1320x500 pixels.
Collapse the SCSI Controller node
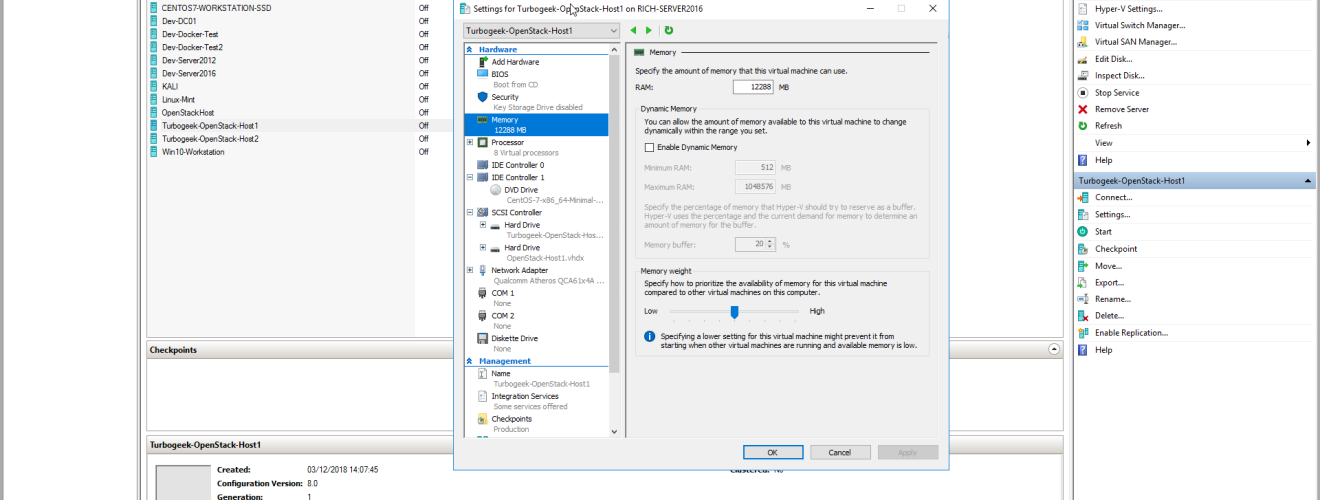pos(470,212)
